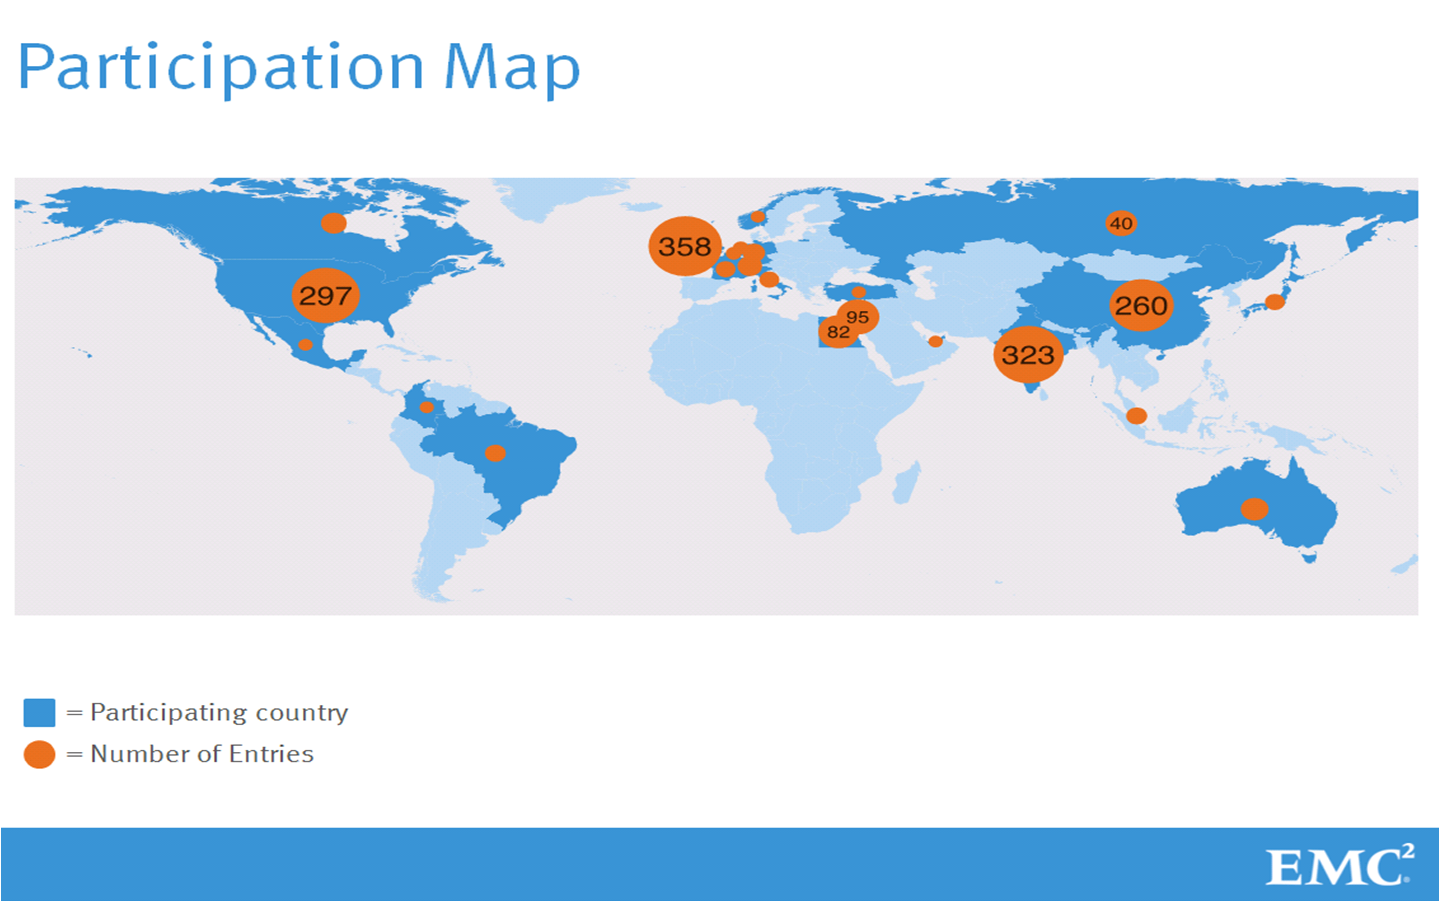Viewport: 1440px width, 902px height.
Task: Click the orange dot over Japan
Action: pos(1275,301)
